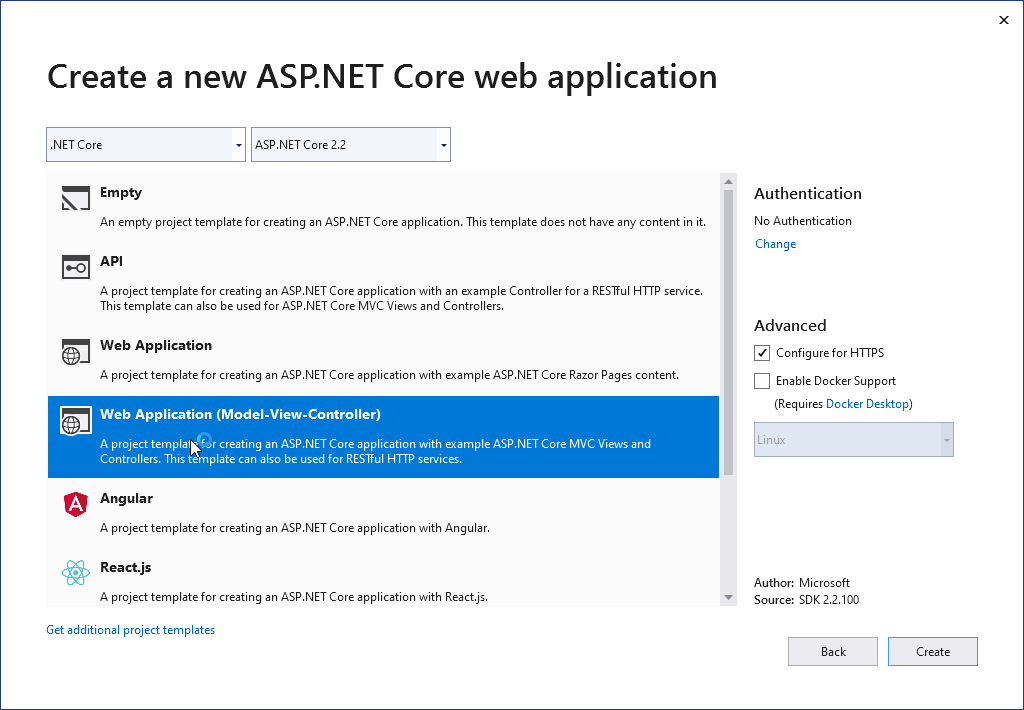This screenshot has height=710, width=1024.
Task: Toggle the Configure for HTTPS checkbox
Action: [762, 353]
